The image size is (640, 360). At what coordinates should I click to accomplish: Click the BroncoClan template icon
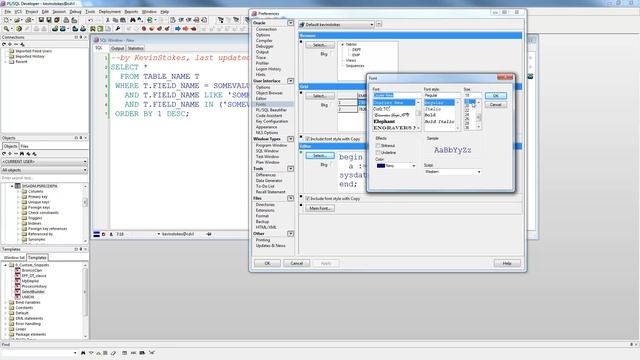pos(18,270)
